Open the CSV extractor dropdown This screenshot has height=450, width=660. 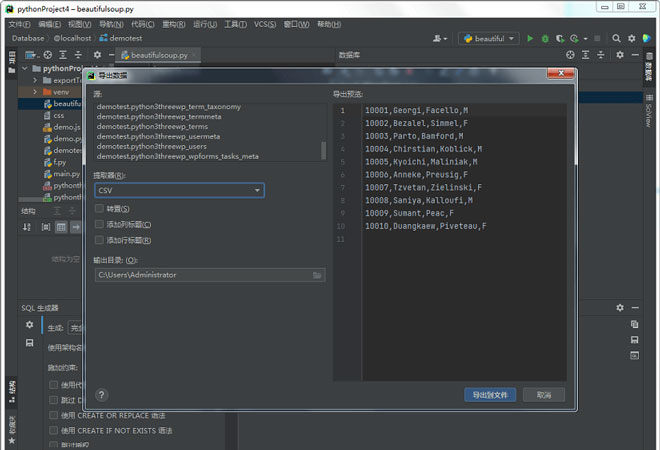(x=180, y=191)
